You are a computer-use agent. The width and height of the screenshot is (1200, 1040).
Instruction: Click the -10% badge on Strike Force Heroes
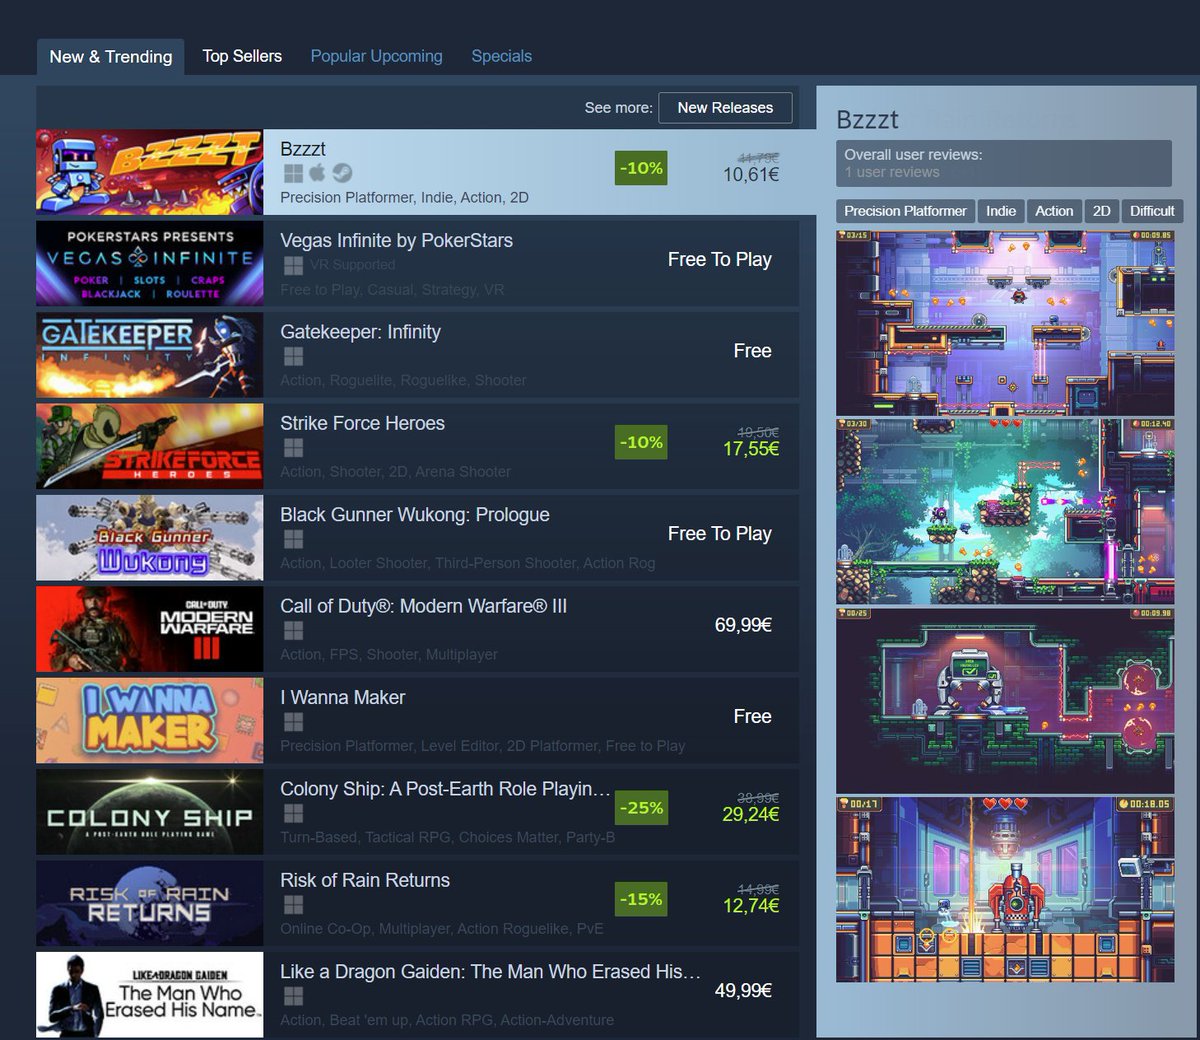tap(641, 442)
